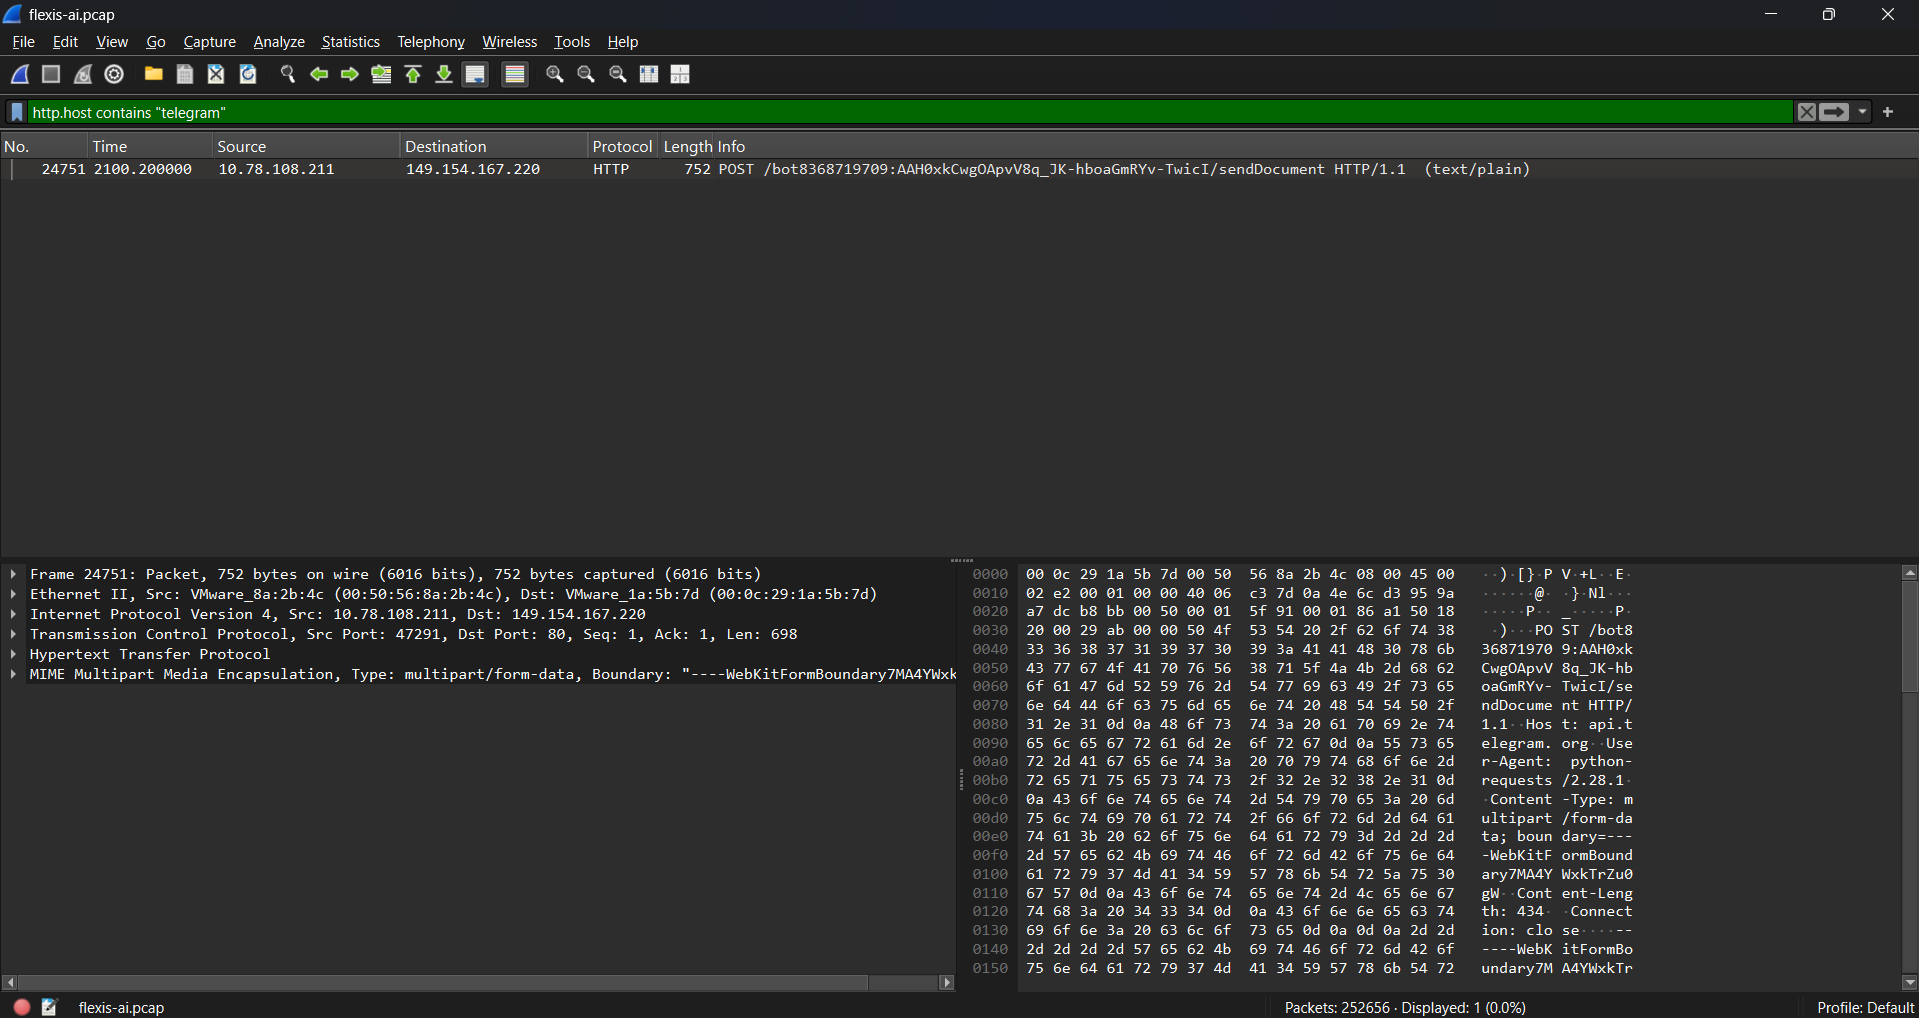1919x1018 pixels.
Task: Open the Go menu
Action: tap(156, 42)
